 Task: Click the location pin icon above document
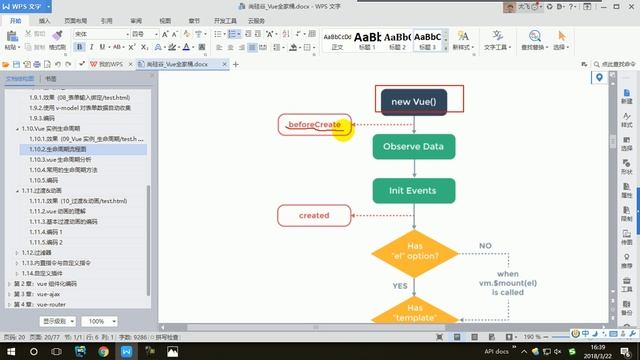click(x=599, y=78)
